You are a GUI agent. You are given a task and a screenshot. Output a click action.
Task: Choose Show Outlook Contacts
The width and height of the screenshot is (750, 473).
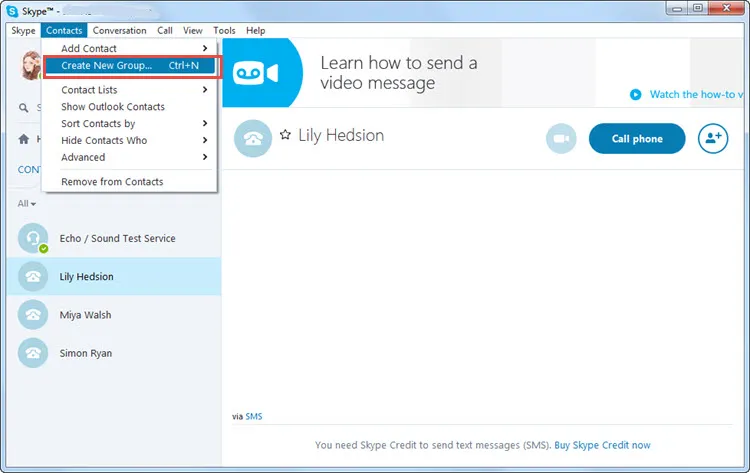[x=130, y=107]
